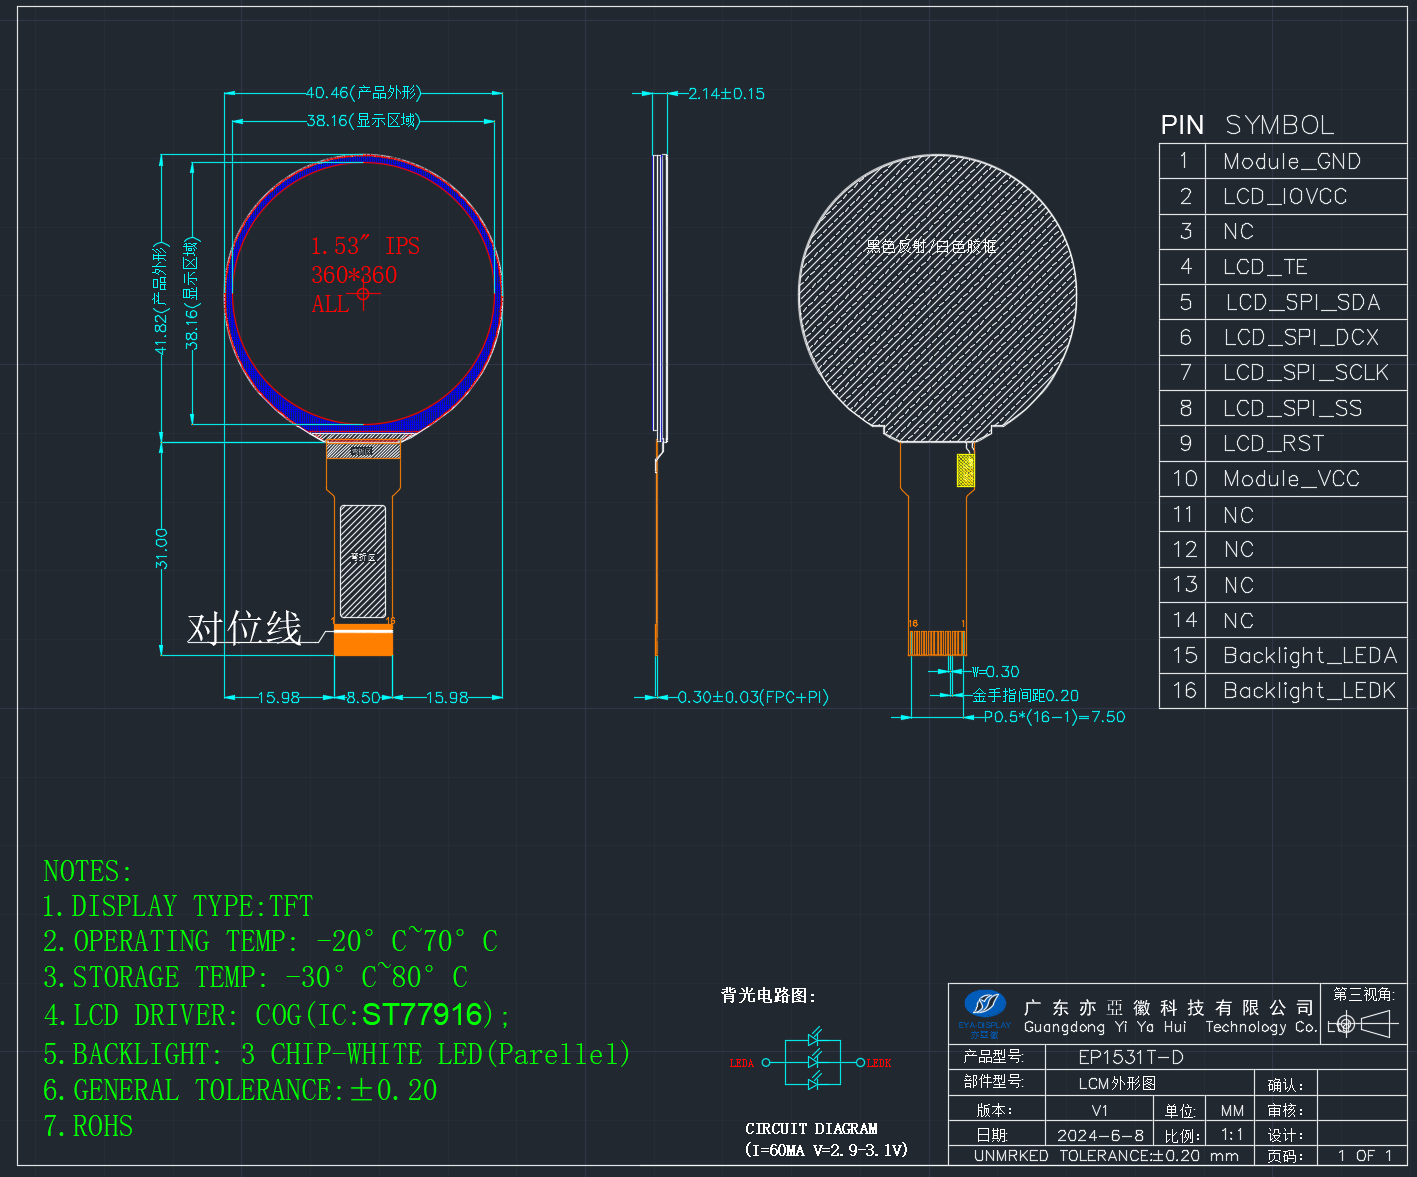Select 'LCD_SPI_SCLK' symbol text
Screen dimensions: 1417x1177
[1306, 373]
